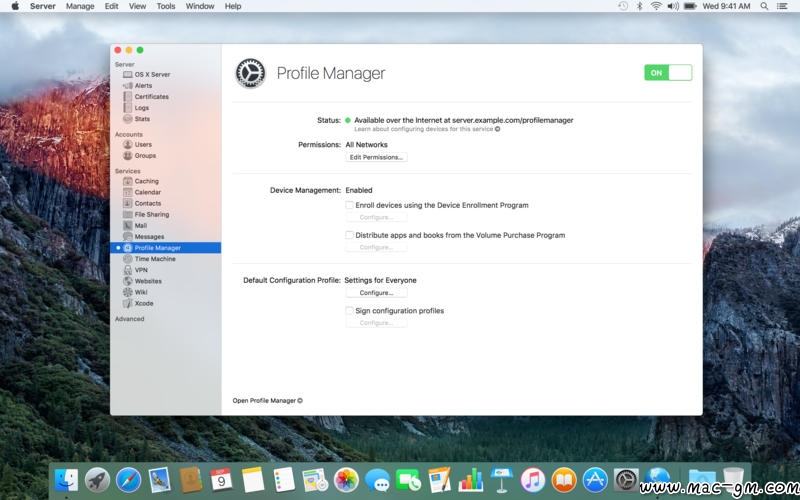800x500 pixels.
Task: Open the View menu
Action: tap(137, 6)
